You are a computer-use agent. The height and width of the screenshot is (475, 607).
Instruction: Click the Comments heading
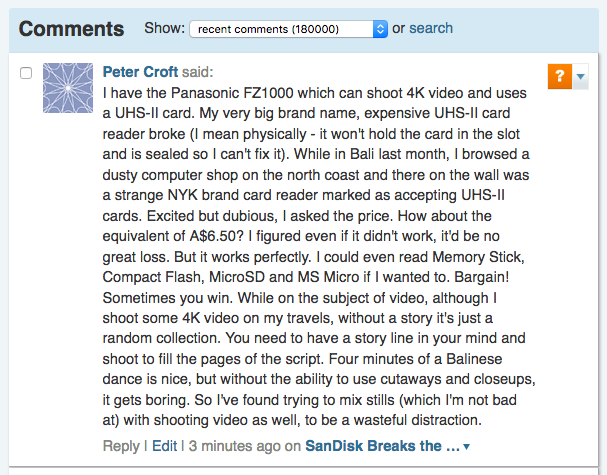point(72,29)
